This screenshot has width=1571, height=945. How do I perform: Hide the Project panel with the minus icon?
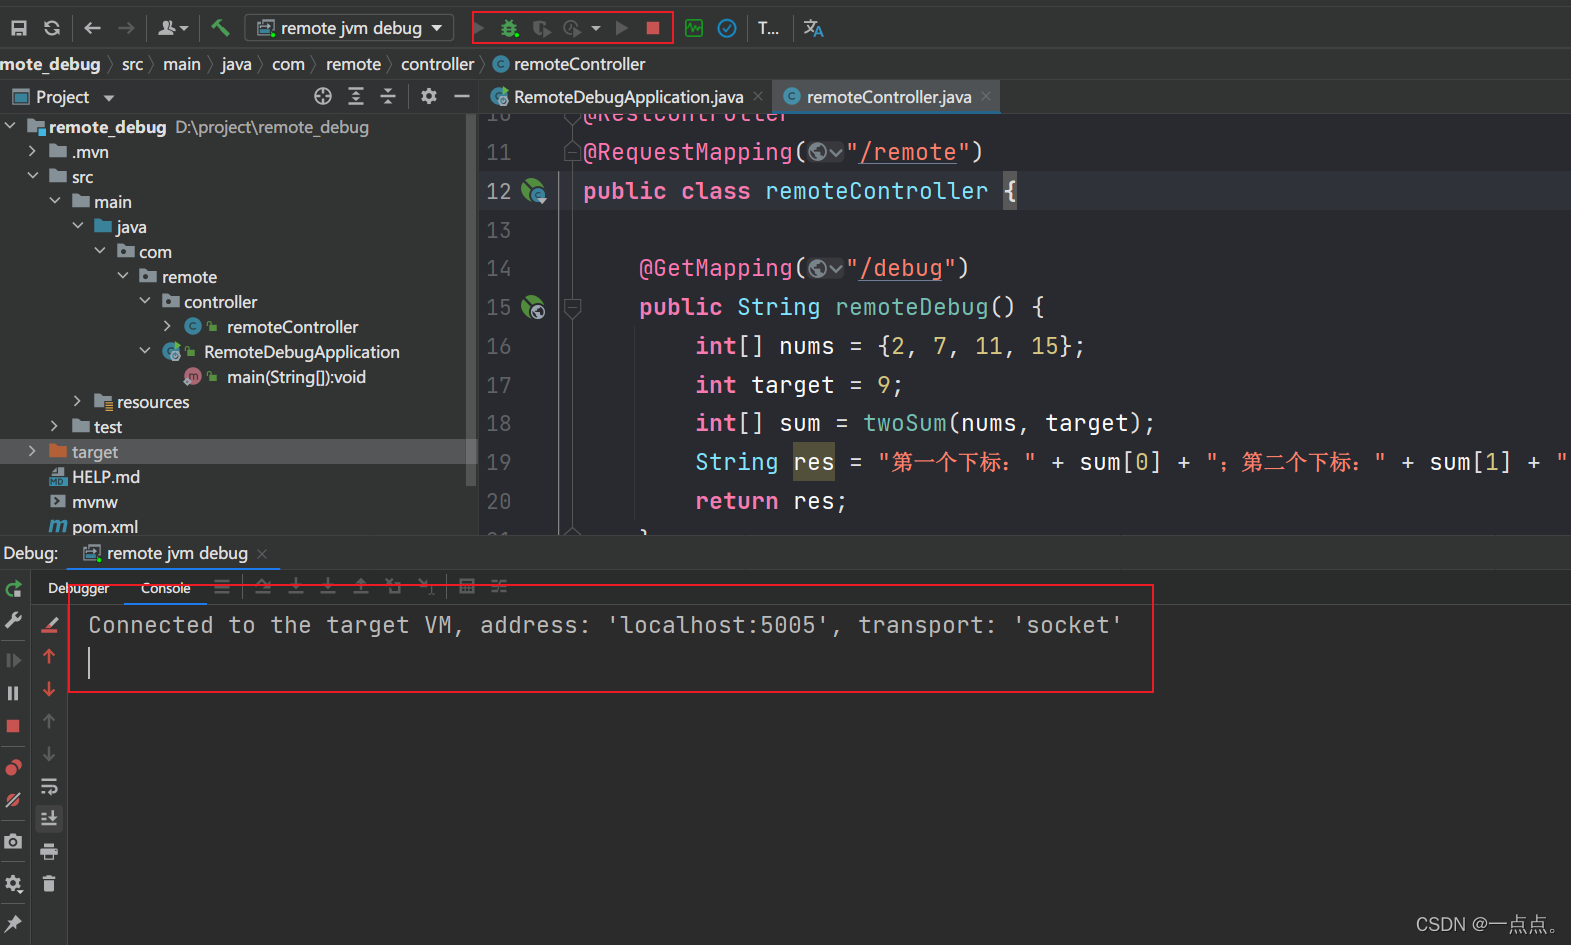pos(461,96)
